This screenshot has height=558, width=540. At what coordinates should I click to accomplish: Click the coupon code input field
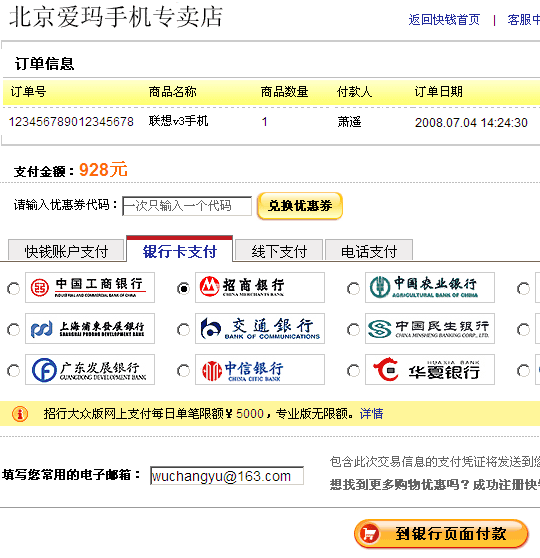click(x=187, y=206)
